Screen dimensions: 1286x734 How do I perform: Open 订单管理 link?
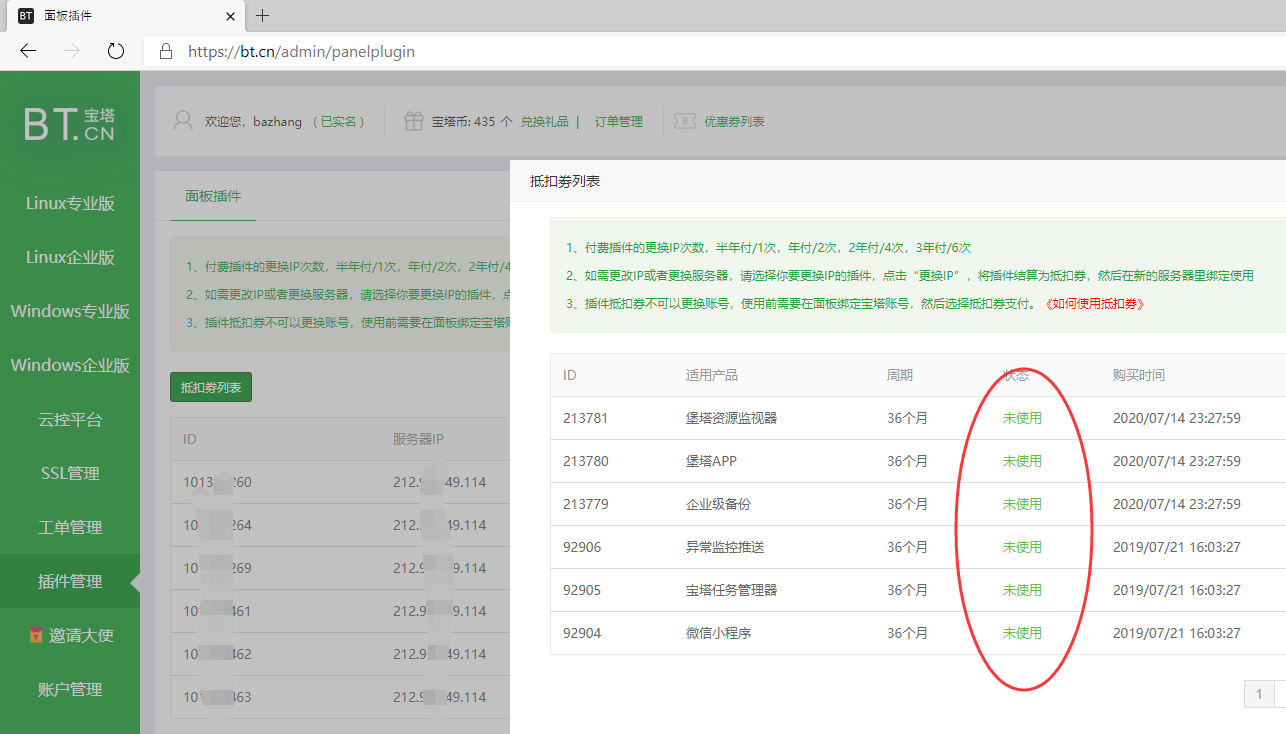tap(619, 121)
